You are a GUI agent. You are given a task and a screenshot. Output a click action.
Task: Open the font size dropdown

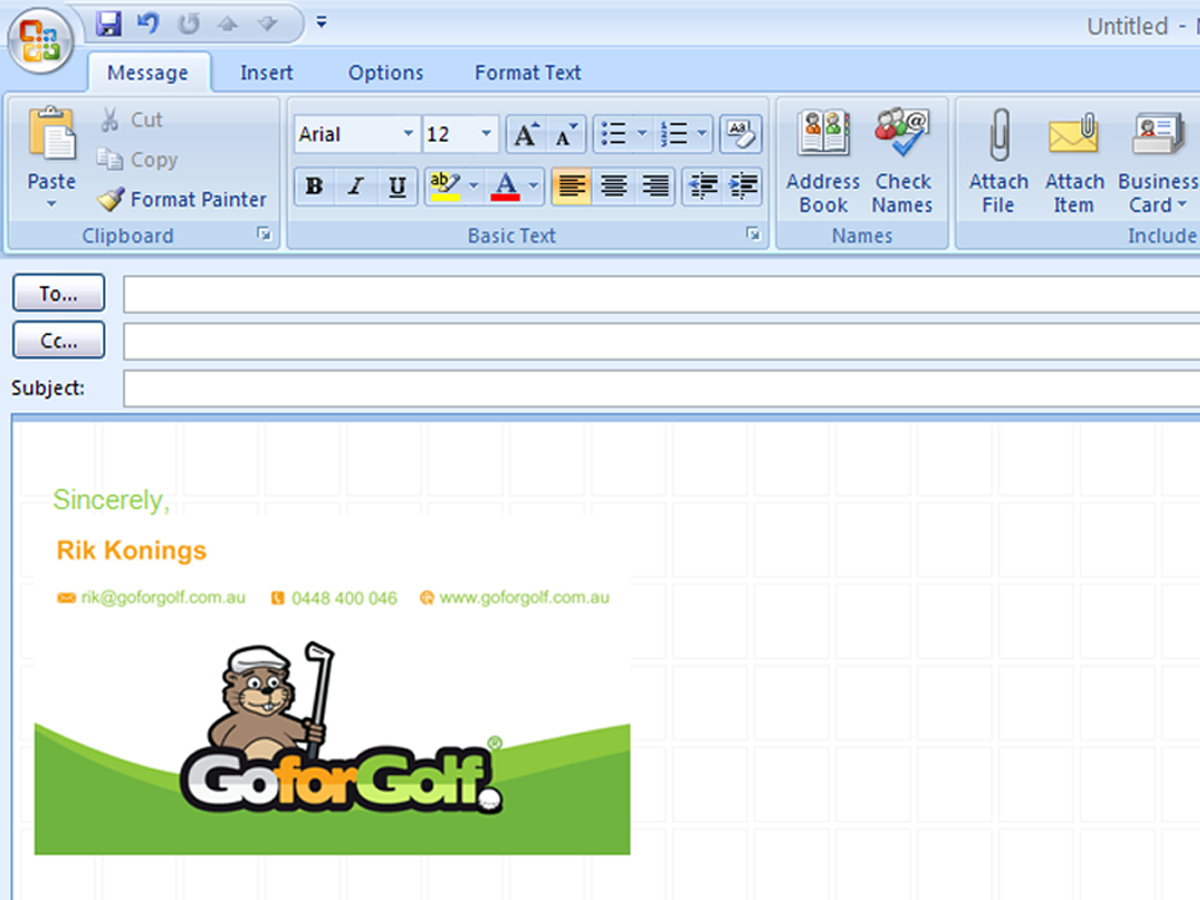(486, 134)
